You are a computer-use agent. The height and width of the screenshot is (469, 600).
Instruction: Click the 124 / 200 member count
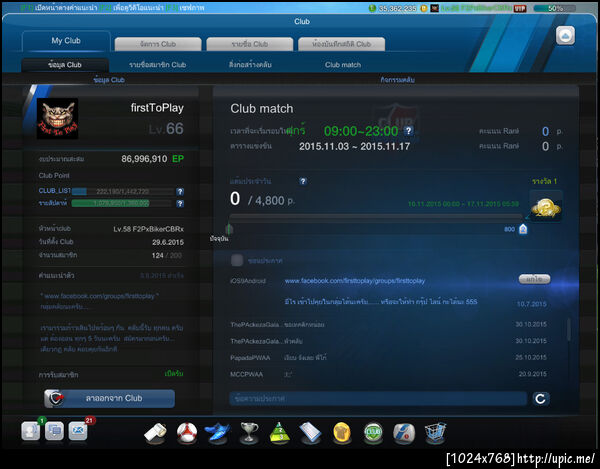point(167,255)
